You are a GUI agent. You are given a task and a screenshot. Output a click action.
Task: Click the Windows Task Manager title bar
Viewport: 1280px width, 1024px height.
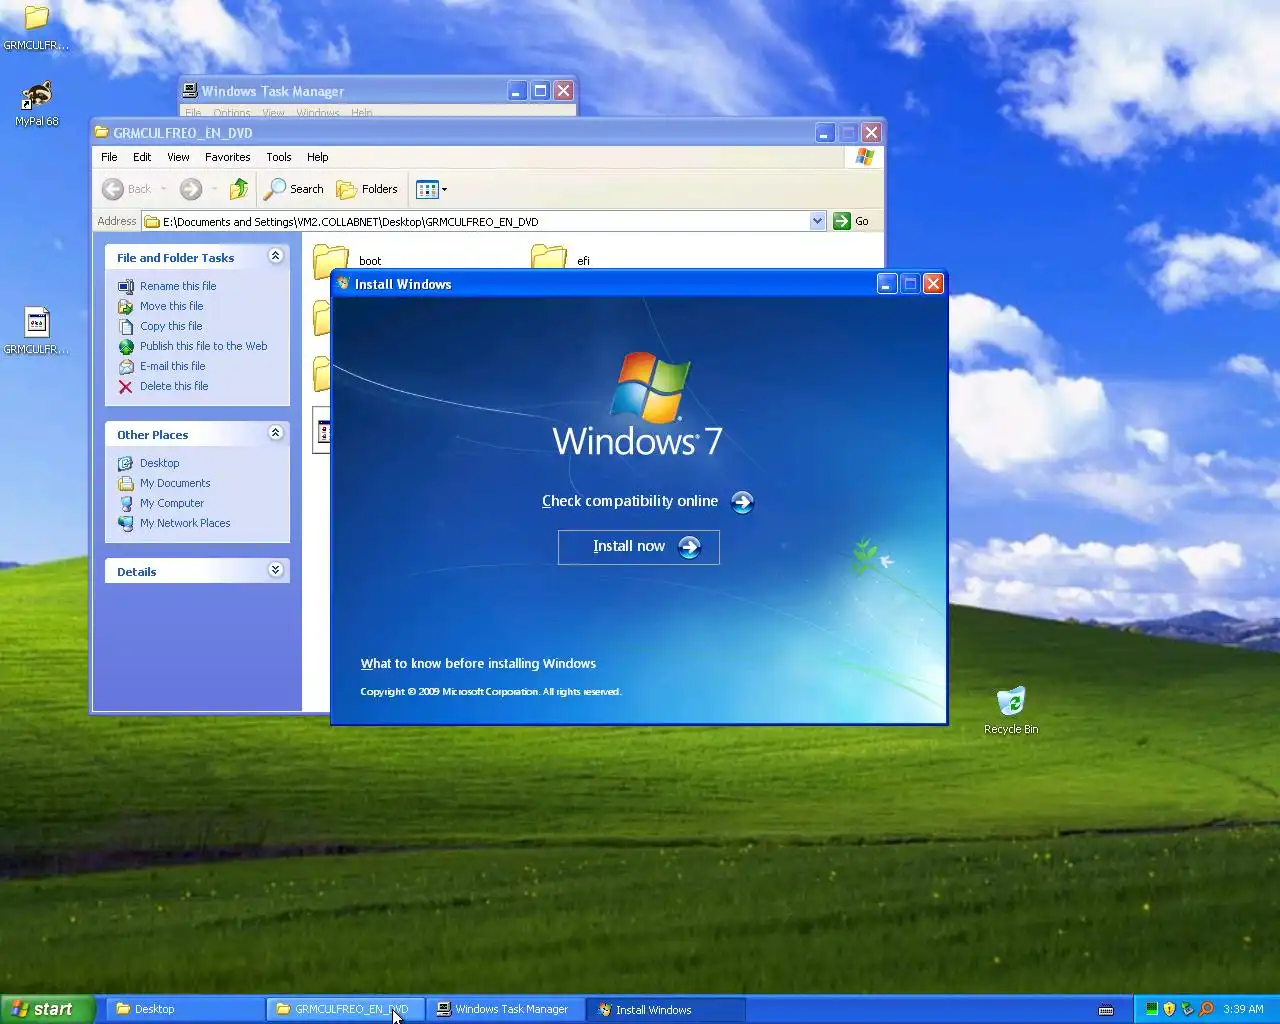tap(378, 91)
